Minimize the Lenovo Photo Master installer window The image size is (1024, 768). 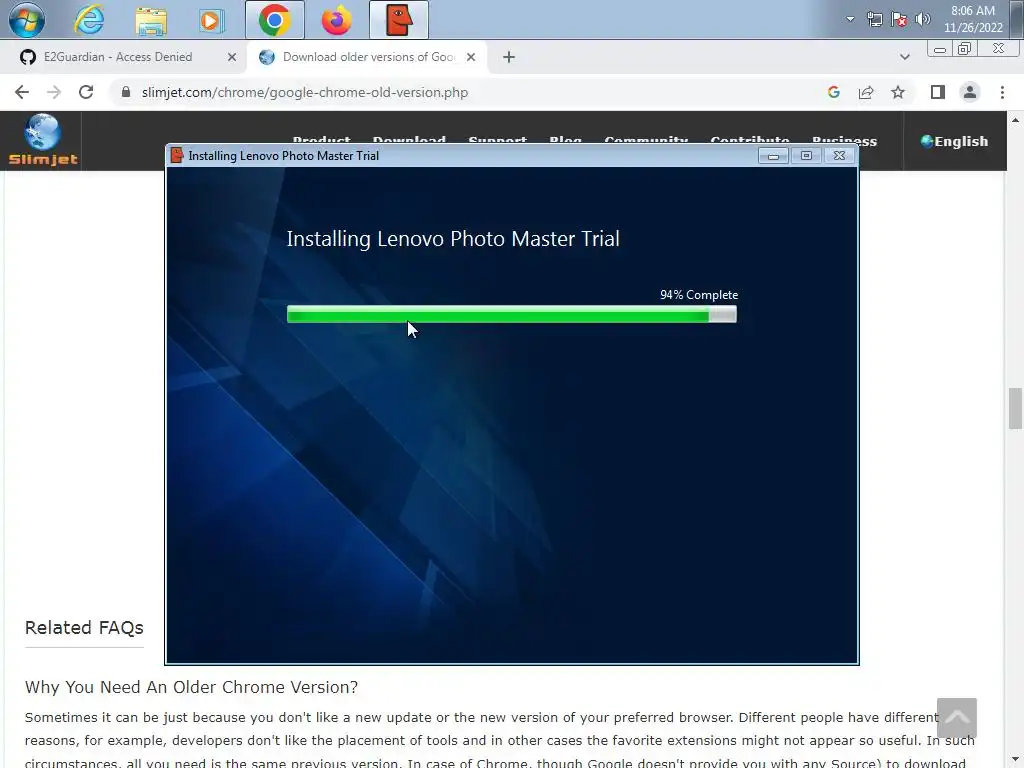pyautogui.click(x=773, y=155)
